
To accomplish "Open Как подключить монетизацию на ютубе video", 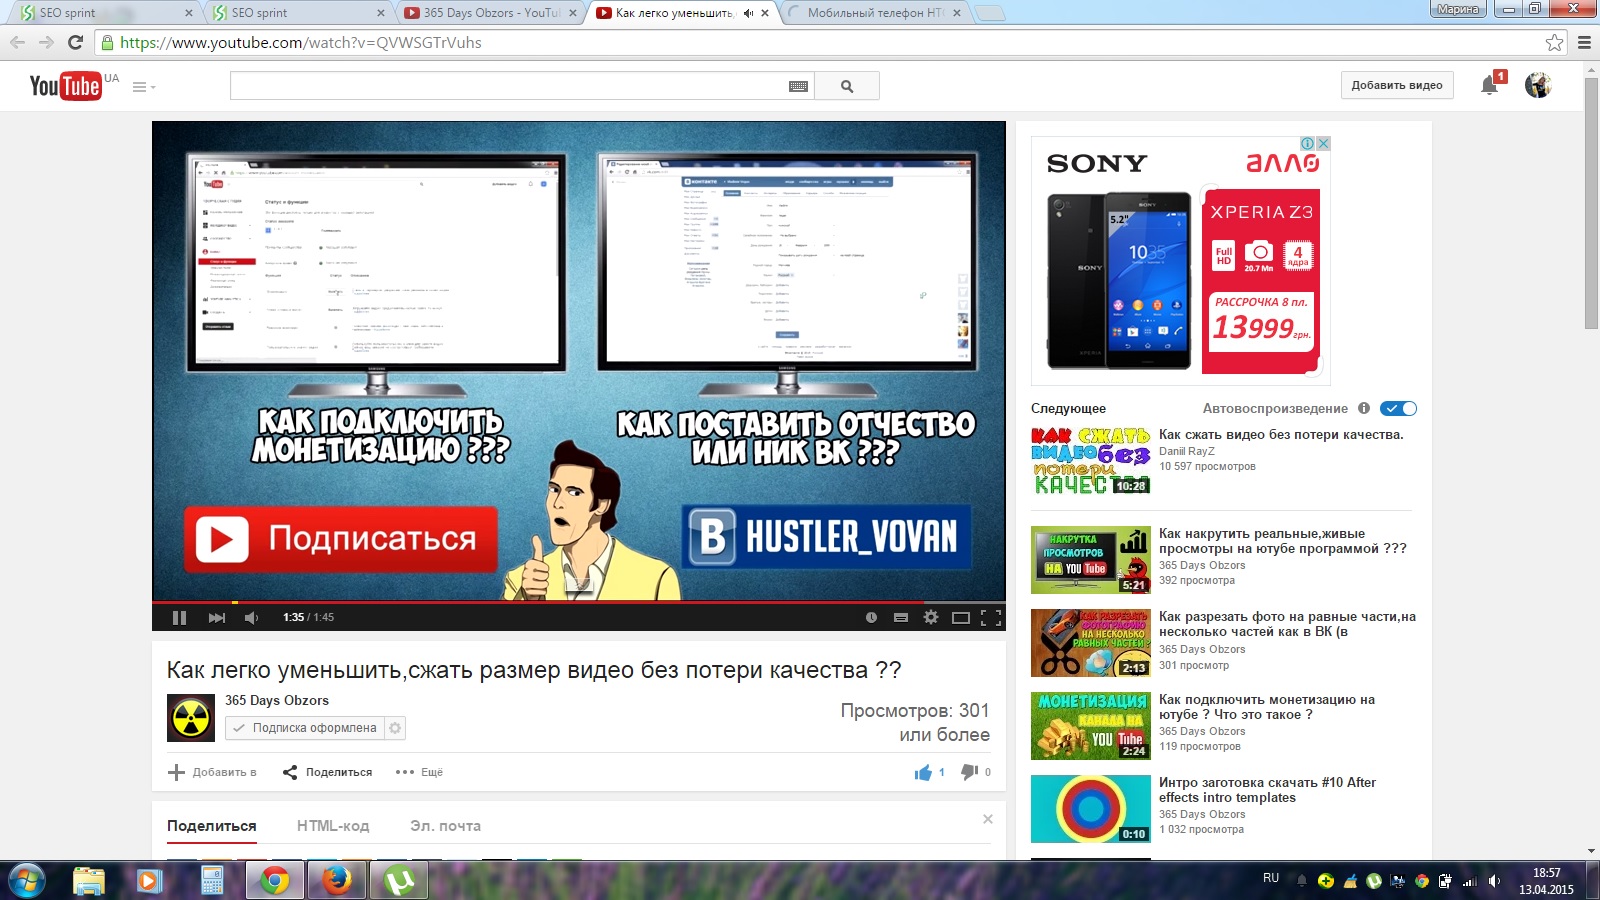I will 1267,707.
